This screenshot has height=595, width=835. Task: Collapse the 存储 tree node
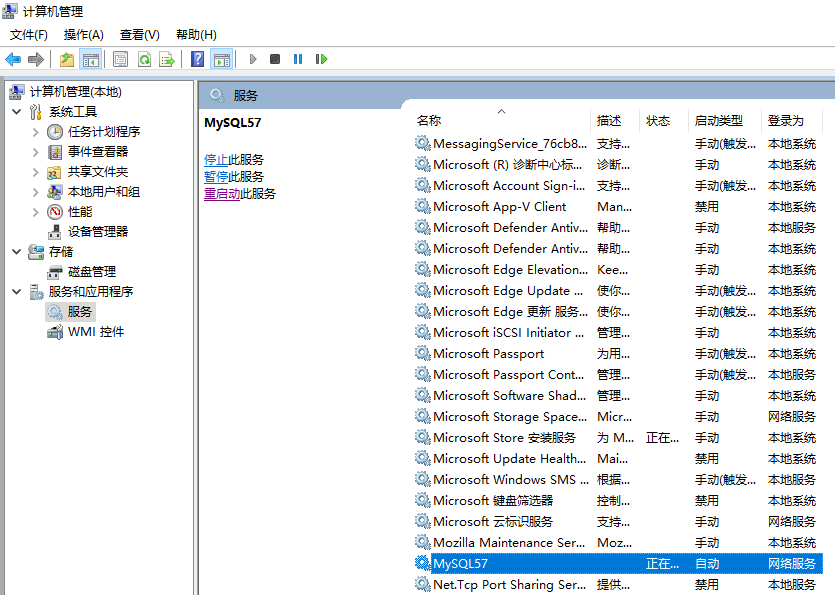coord(17,251)
